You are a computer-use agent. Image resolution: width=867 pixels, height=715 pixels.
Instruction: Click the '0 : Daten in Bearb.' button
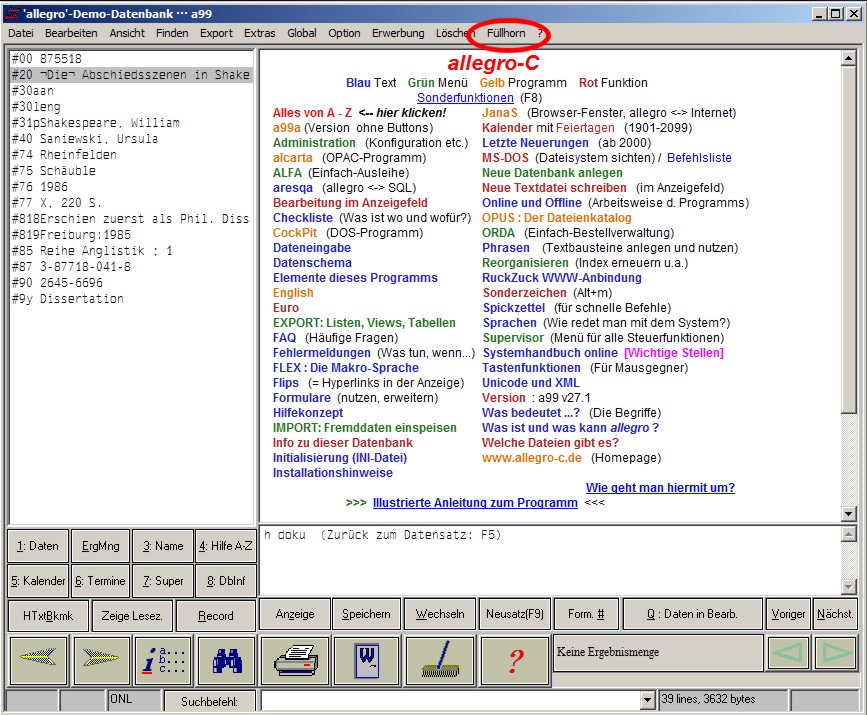tap(692, 614)
